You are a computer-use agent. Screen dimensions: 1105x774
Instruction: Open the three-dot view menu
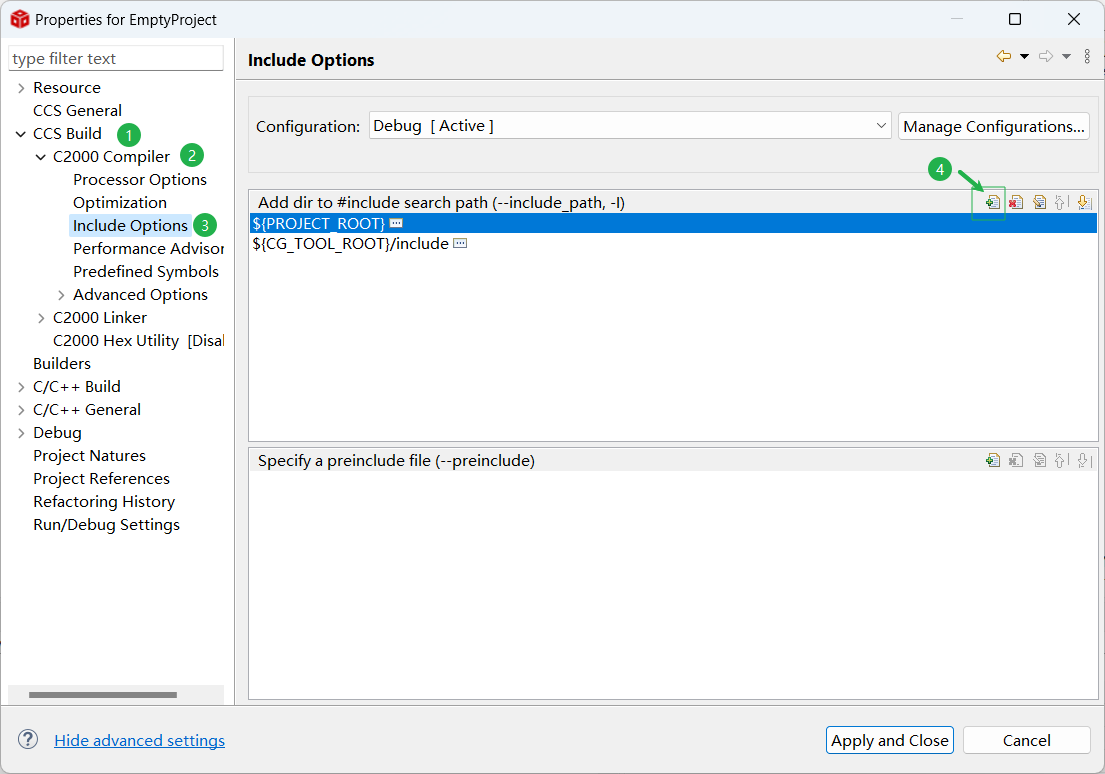pyautogui.click(x=1087, y=57)
